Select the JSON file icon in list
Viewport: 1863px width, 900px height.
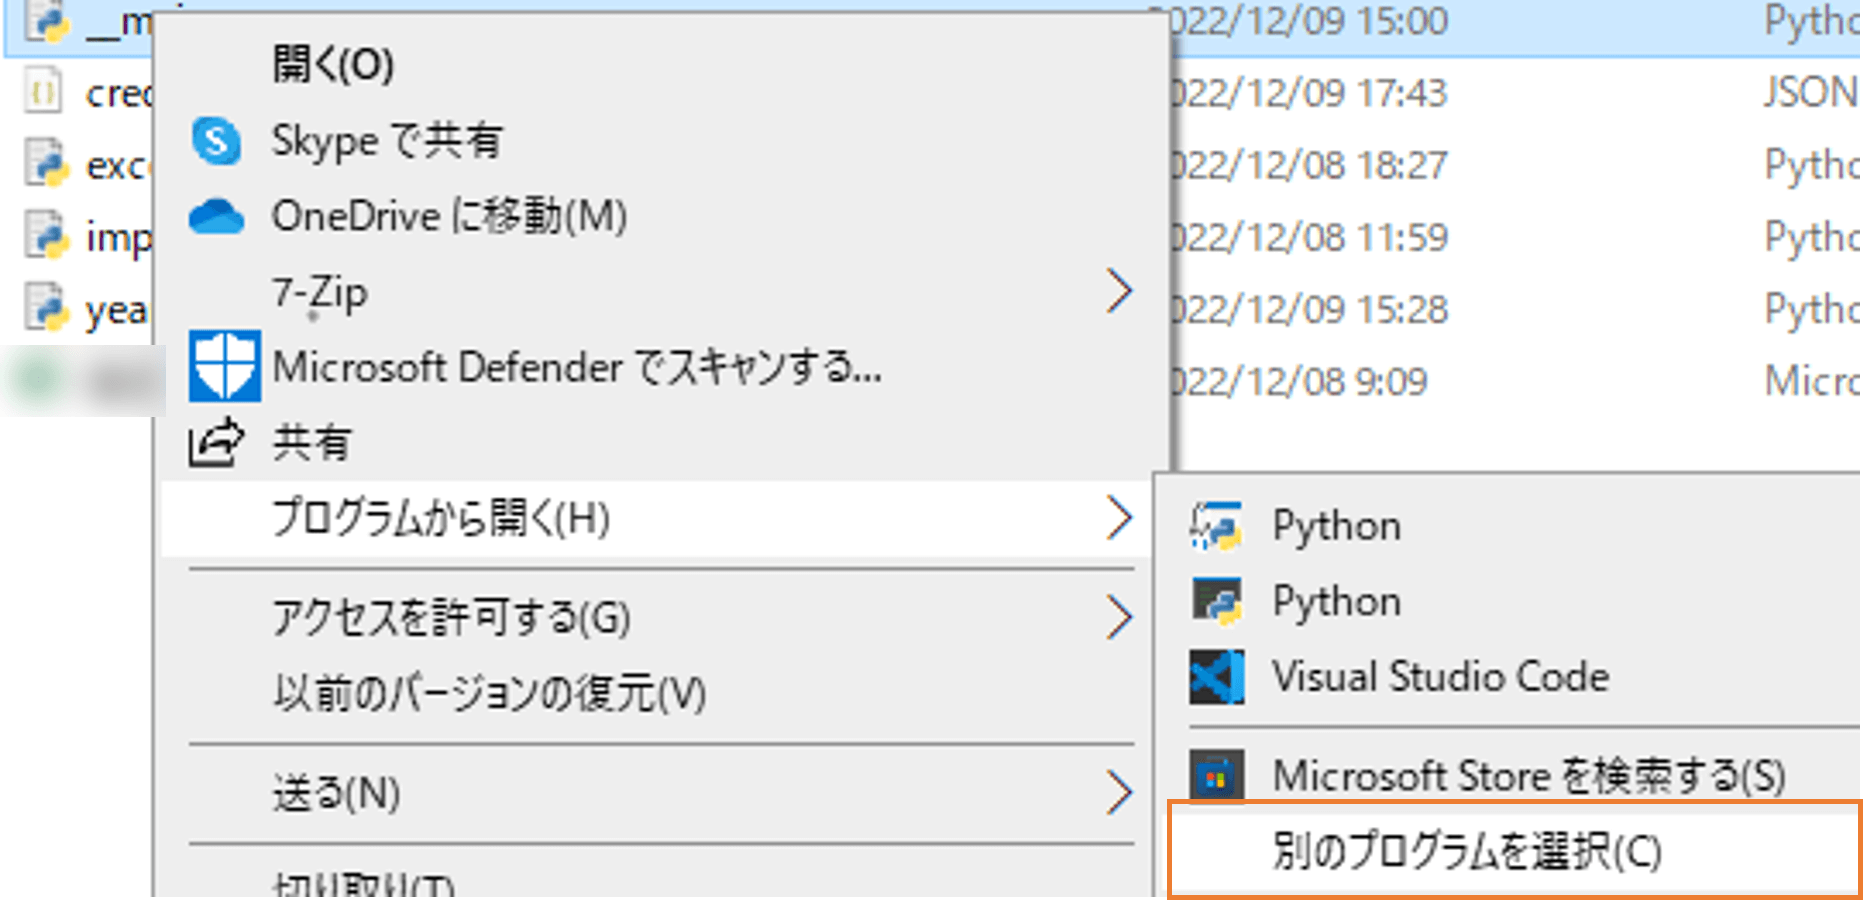tap(42, 93)
